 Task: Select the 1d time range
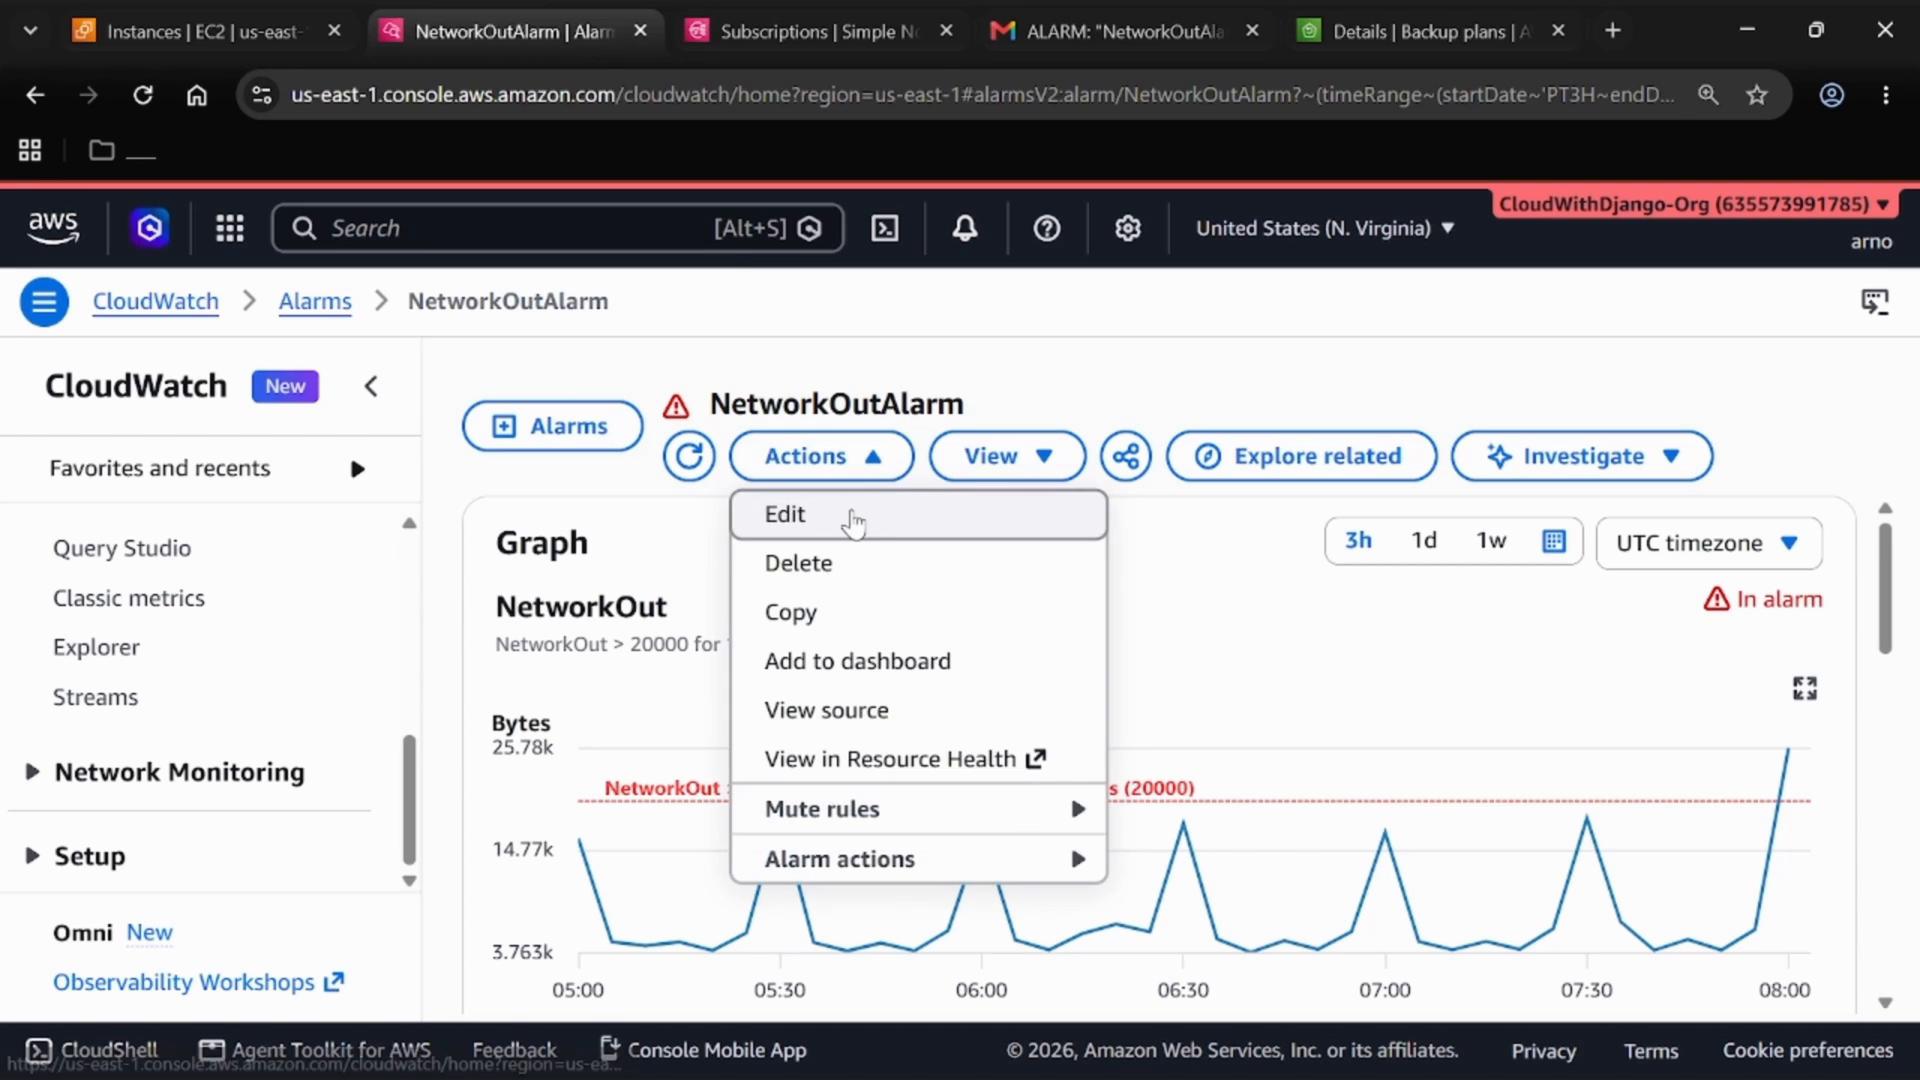1424,541
